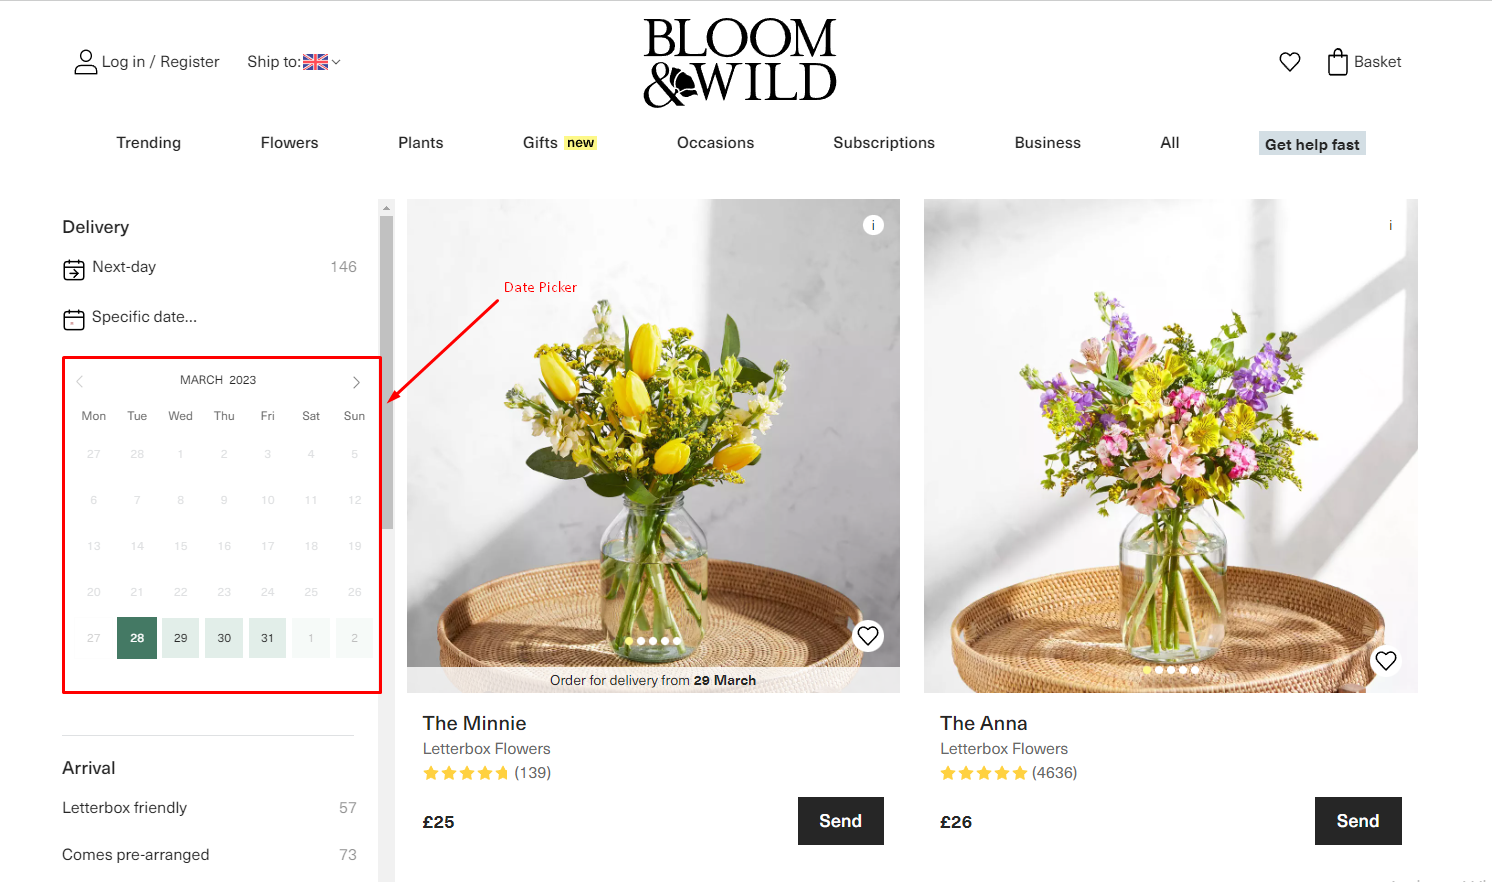1492x882 pixels.
Task: Enable the Comes pre-arranged filter
Action: tap(136, 855)
